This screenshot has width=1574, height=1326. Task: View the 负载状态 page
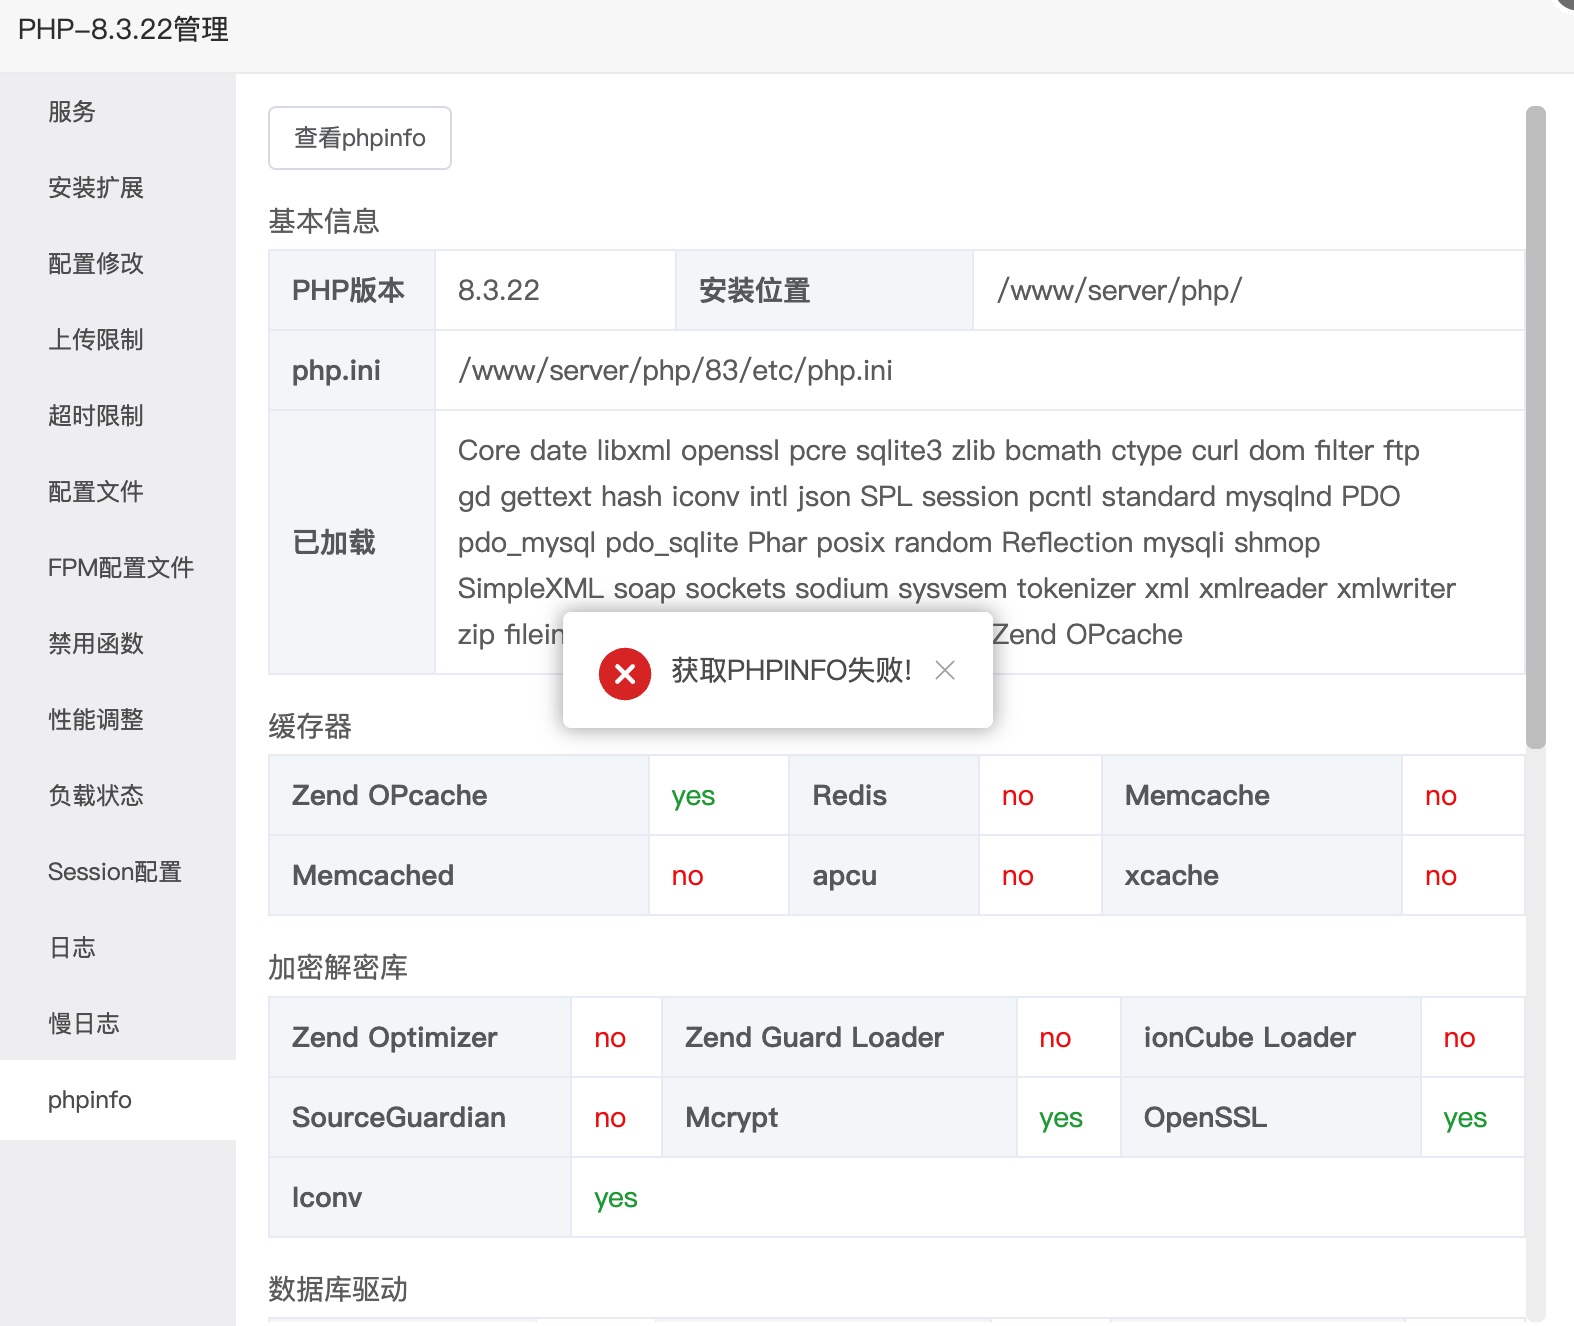[x=96, y=795]
